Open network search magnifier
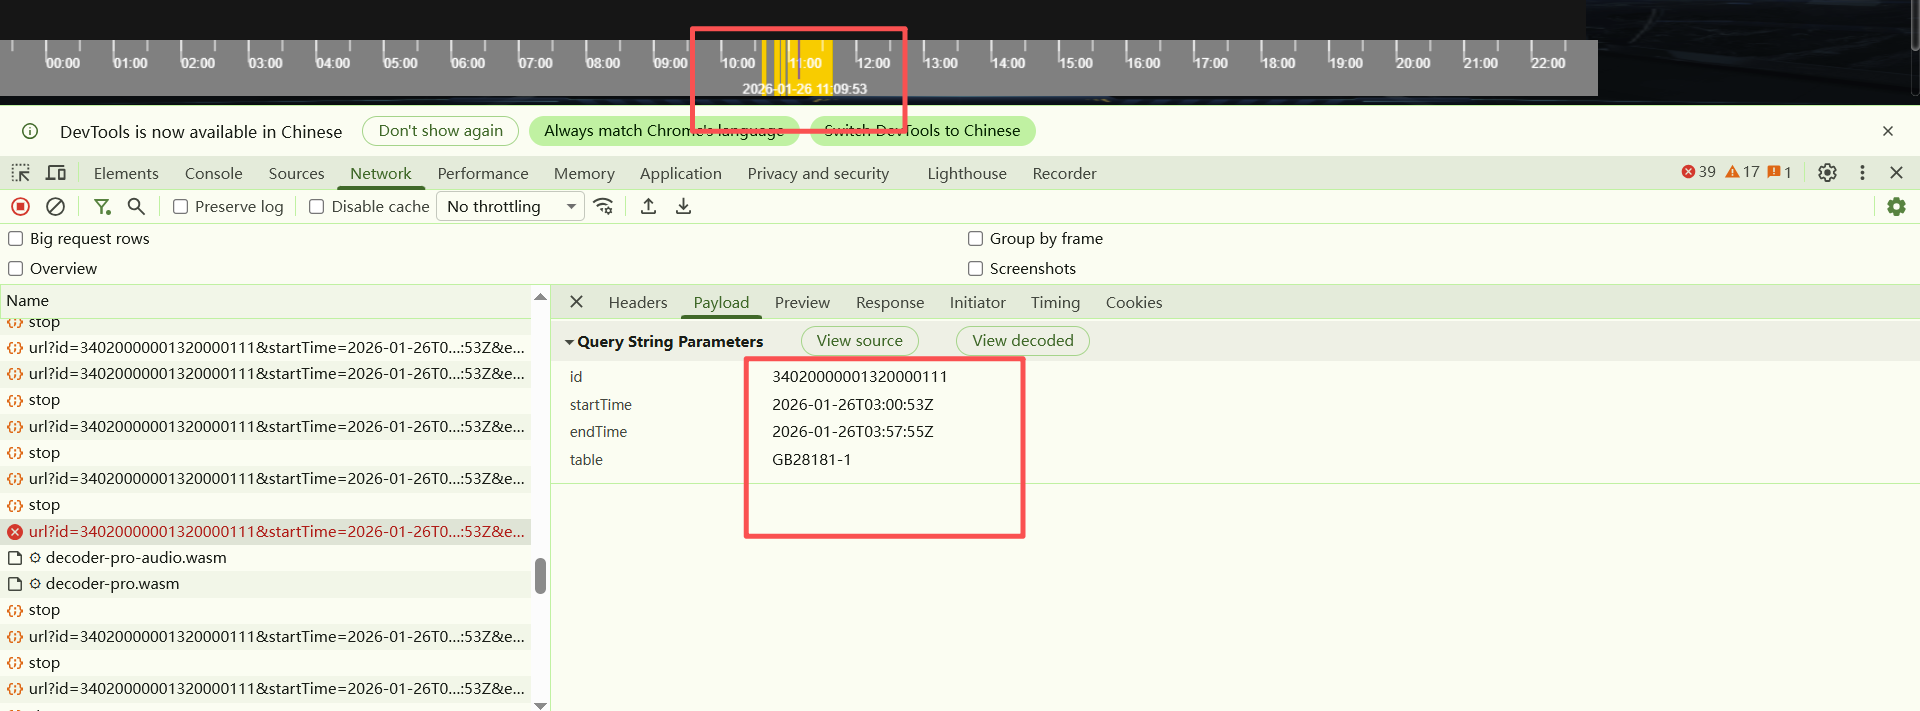 coord(137,206)
